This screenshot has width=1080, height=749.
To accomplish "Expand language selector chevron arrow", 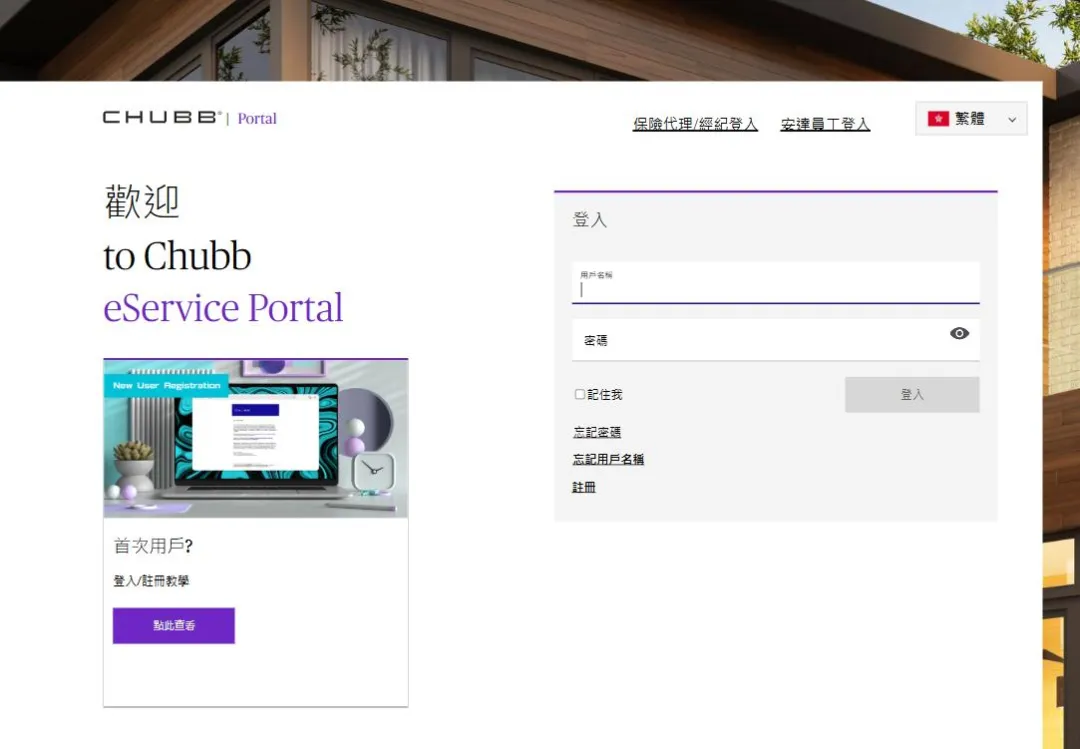I will coord(1012,119).
